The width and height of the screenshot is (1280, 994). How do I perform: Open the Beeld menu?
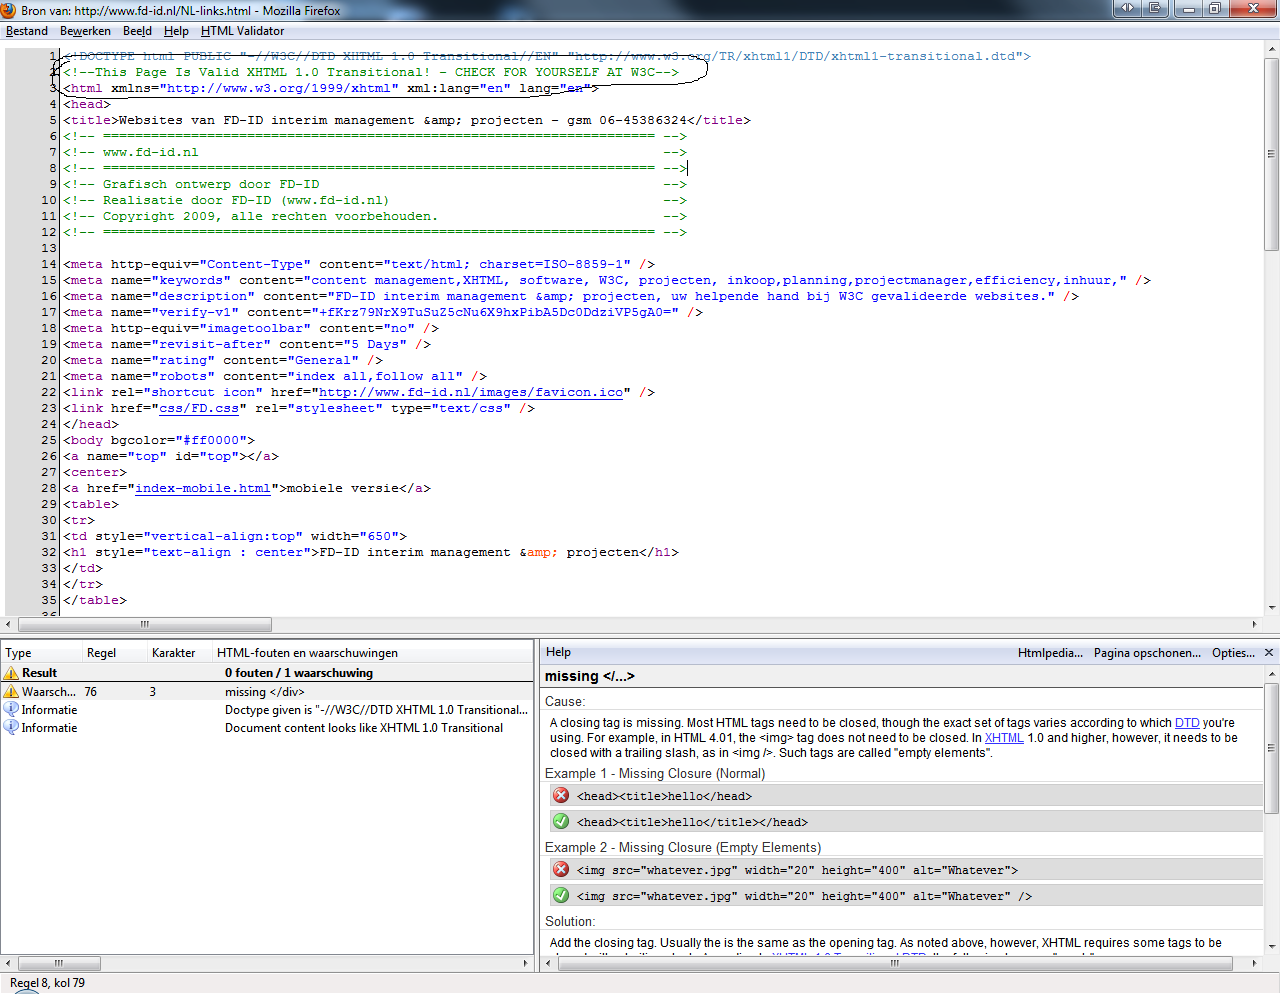coord(138,31)
